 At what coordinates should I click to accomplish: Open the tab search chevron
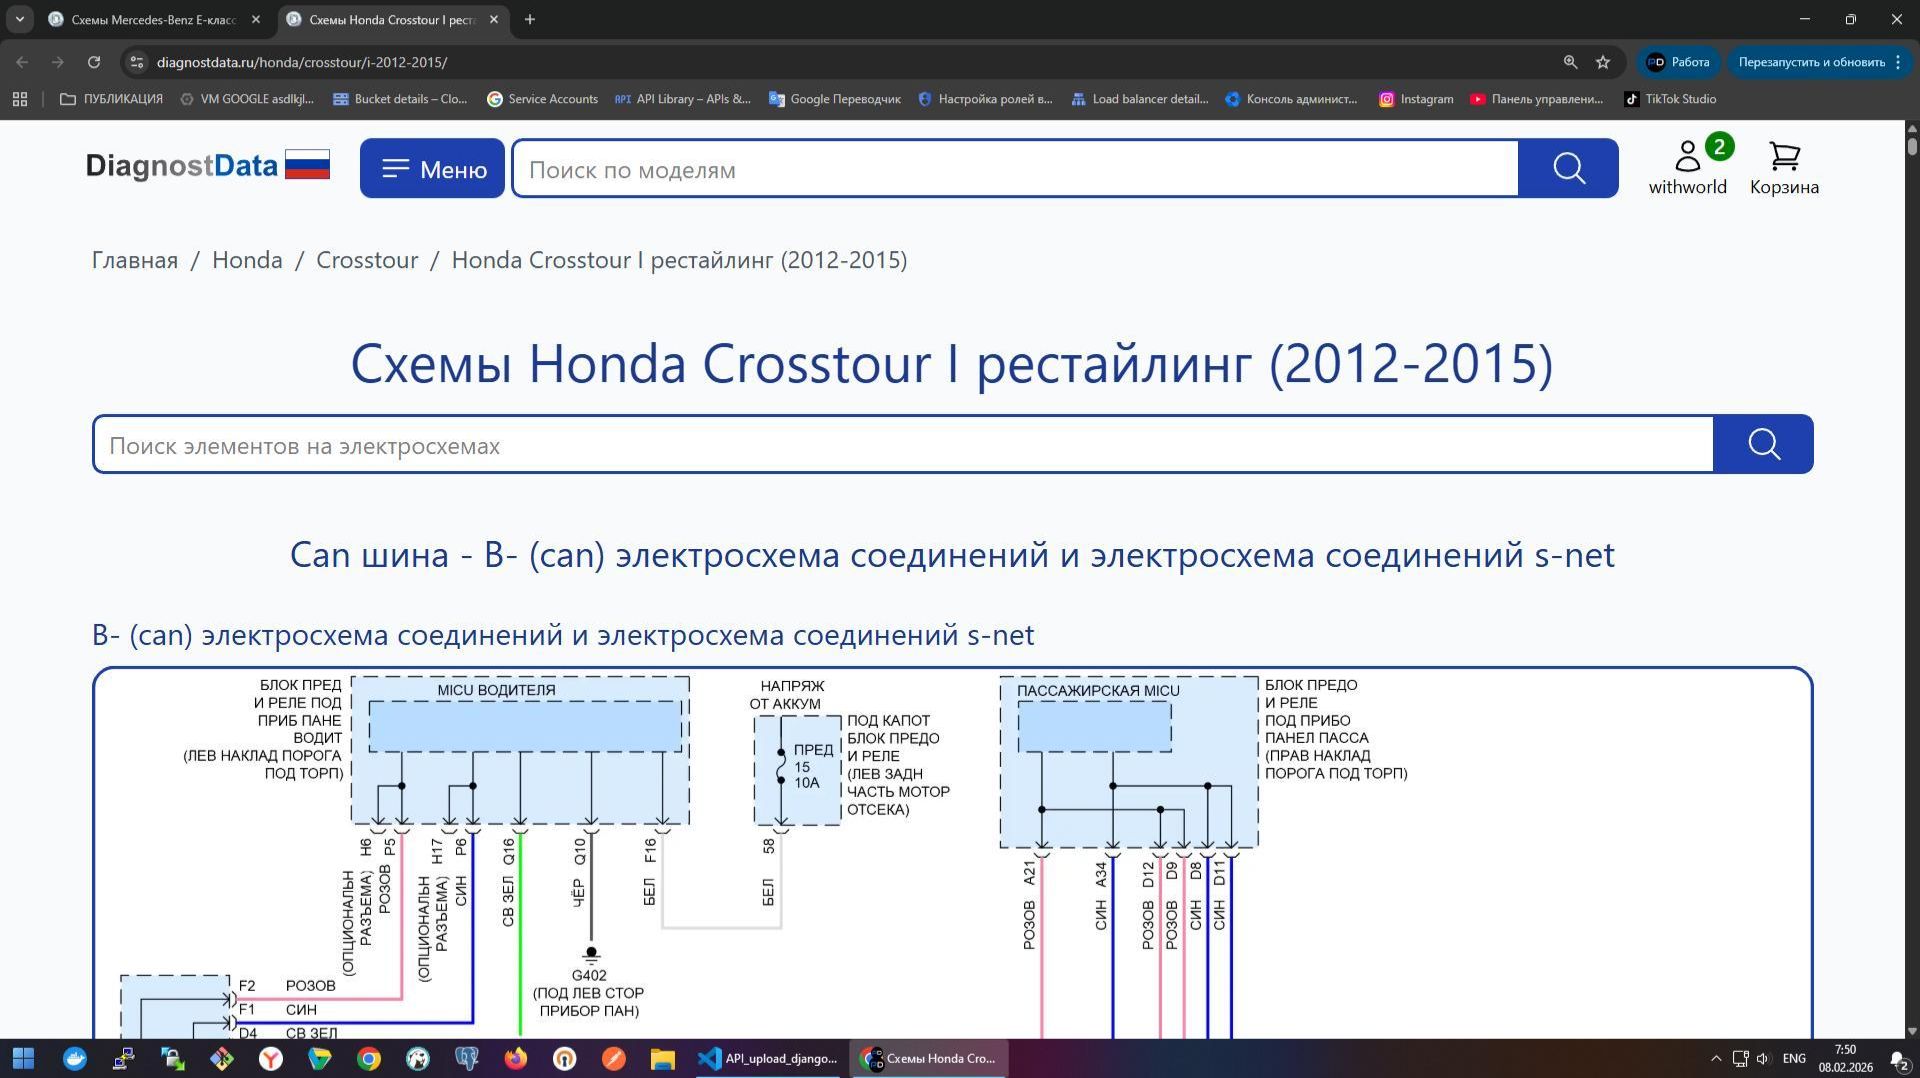tap(22, 19)
